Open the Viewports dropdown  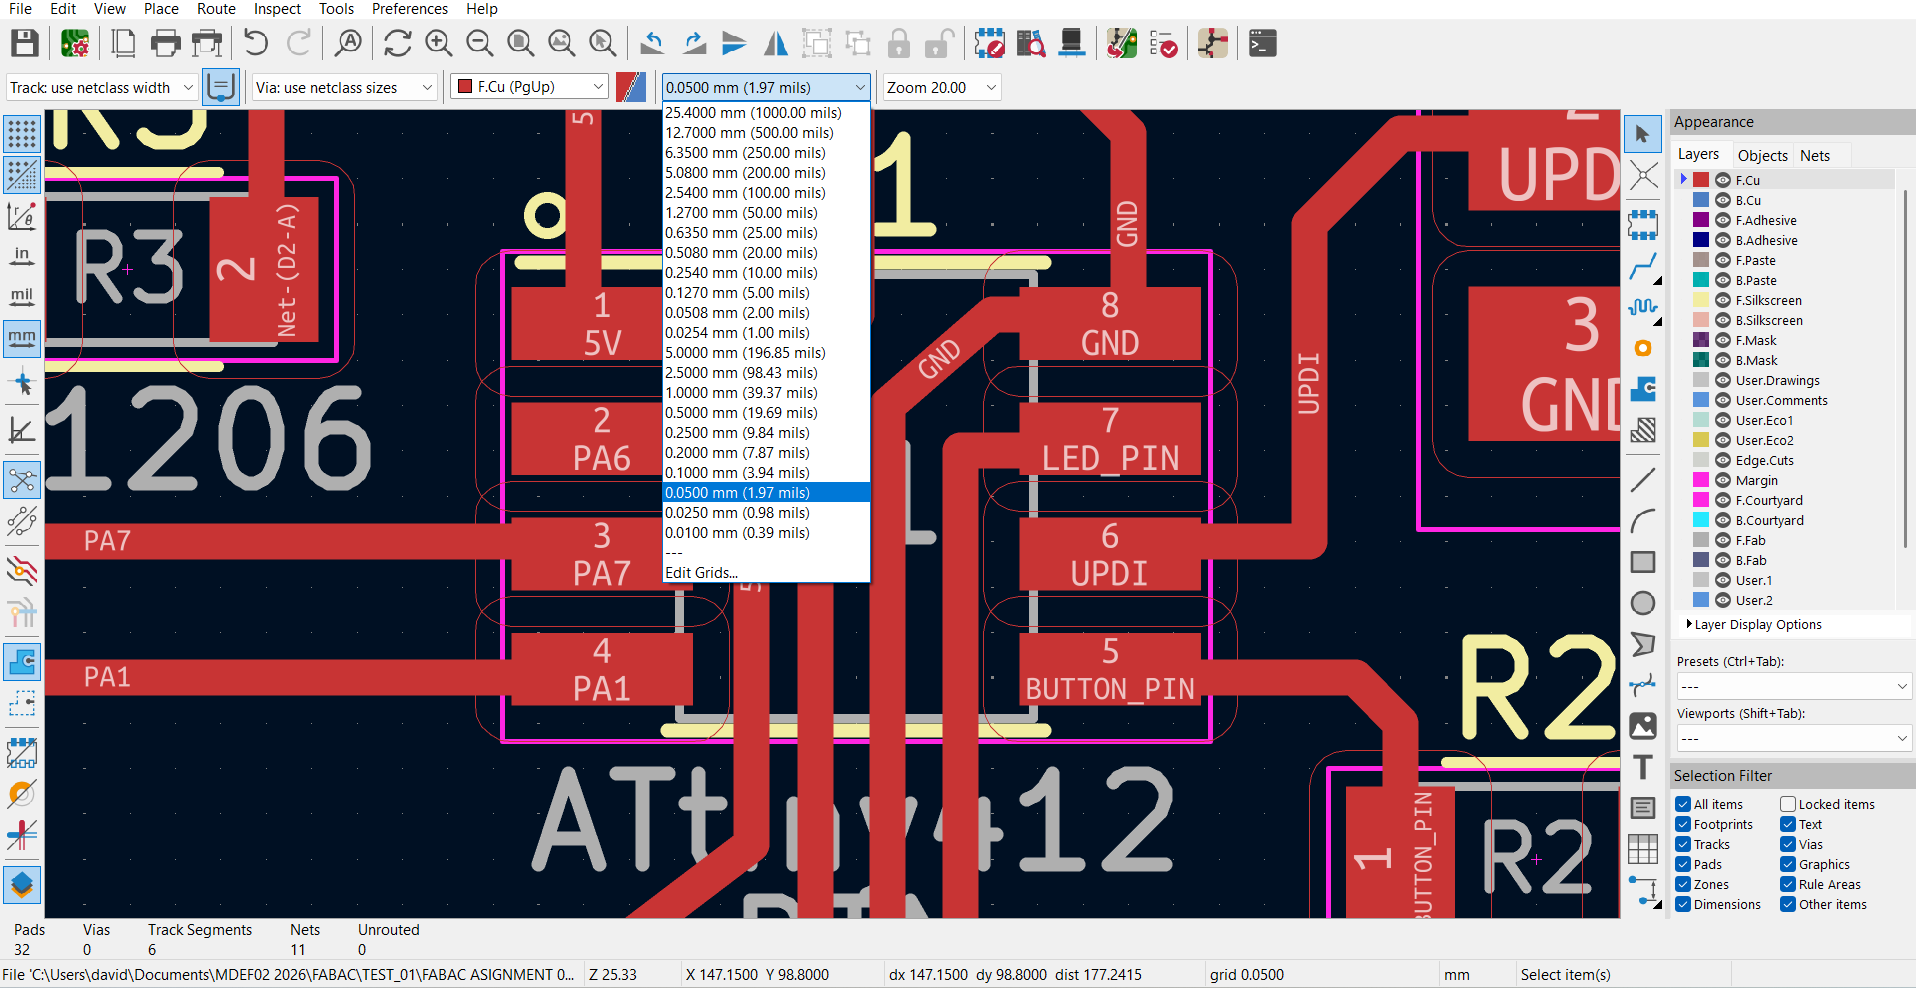1794,738
